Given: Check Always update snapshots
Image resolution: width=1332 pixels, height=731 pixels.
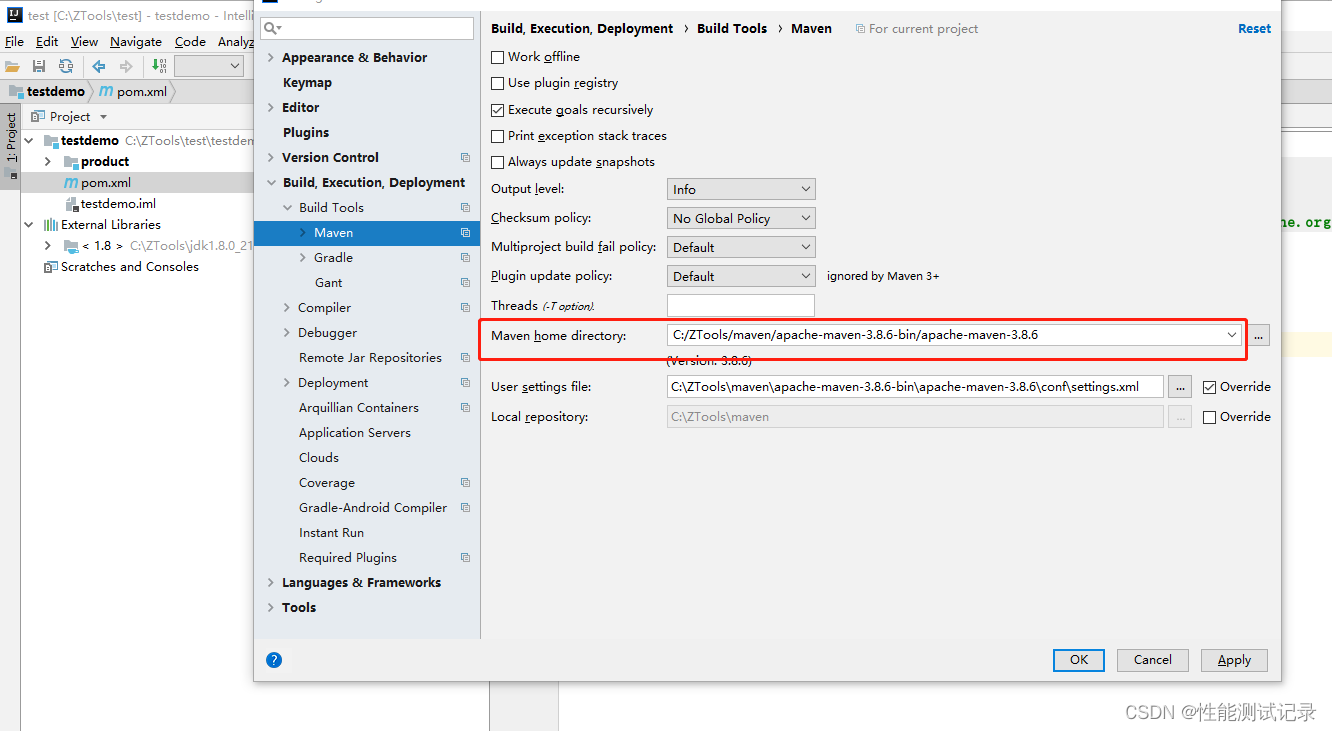Looking at the screenshot, I should point(498,162).
